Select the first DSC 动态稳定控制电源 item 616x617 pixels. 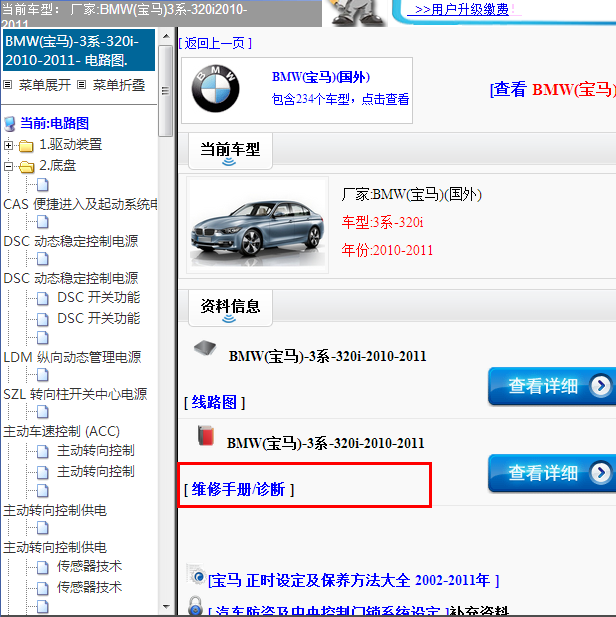(x=71, y=241)
